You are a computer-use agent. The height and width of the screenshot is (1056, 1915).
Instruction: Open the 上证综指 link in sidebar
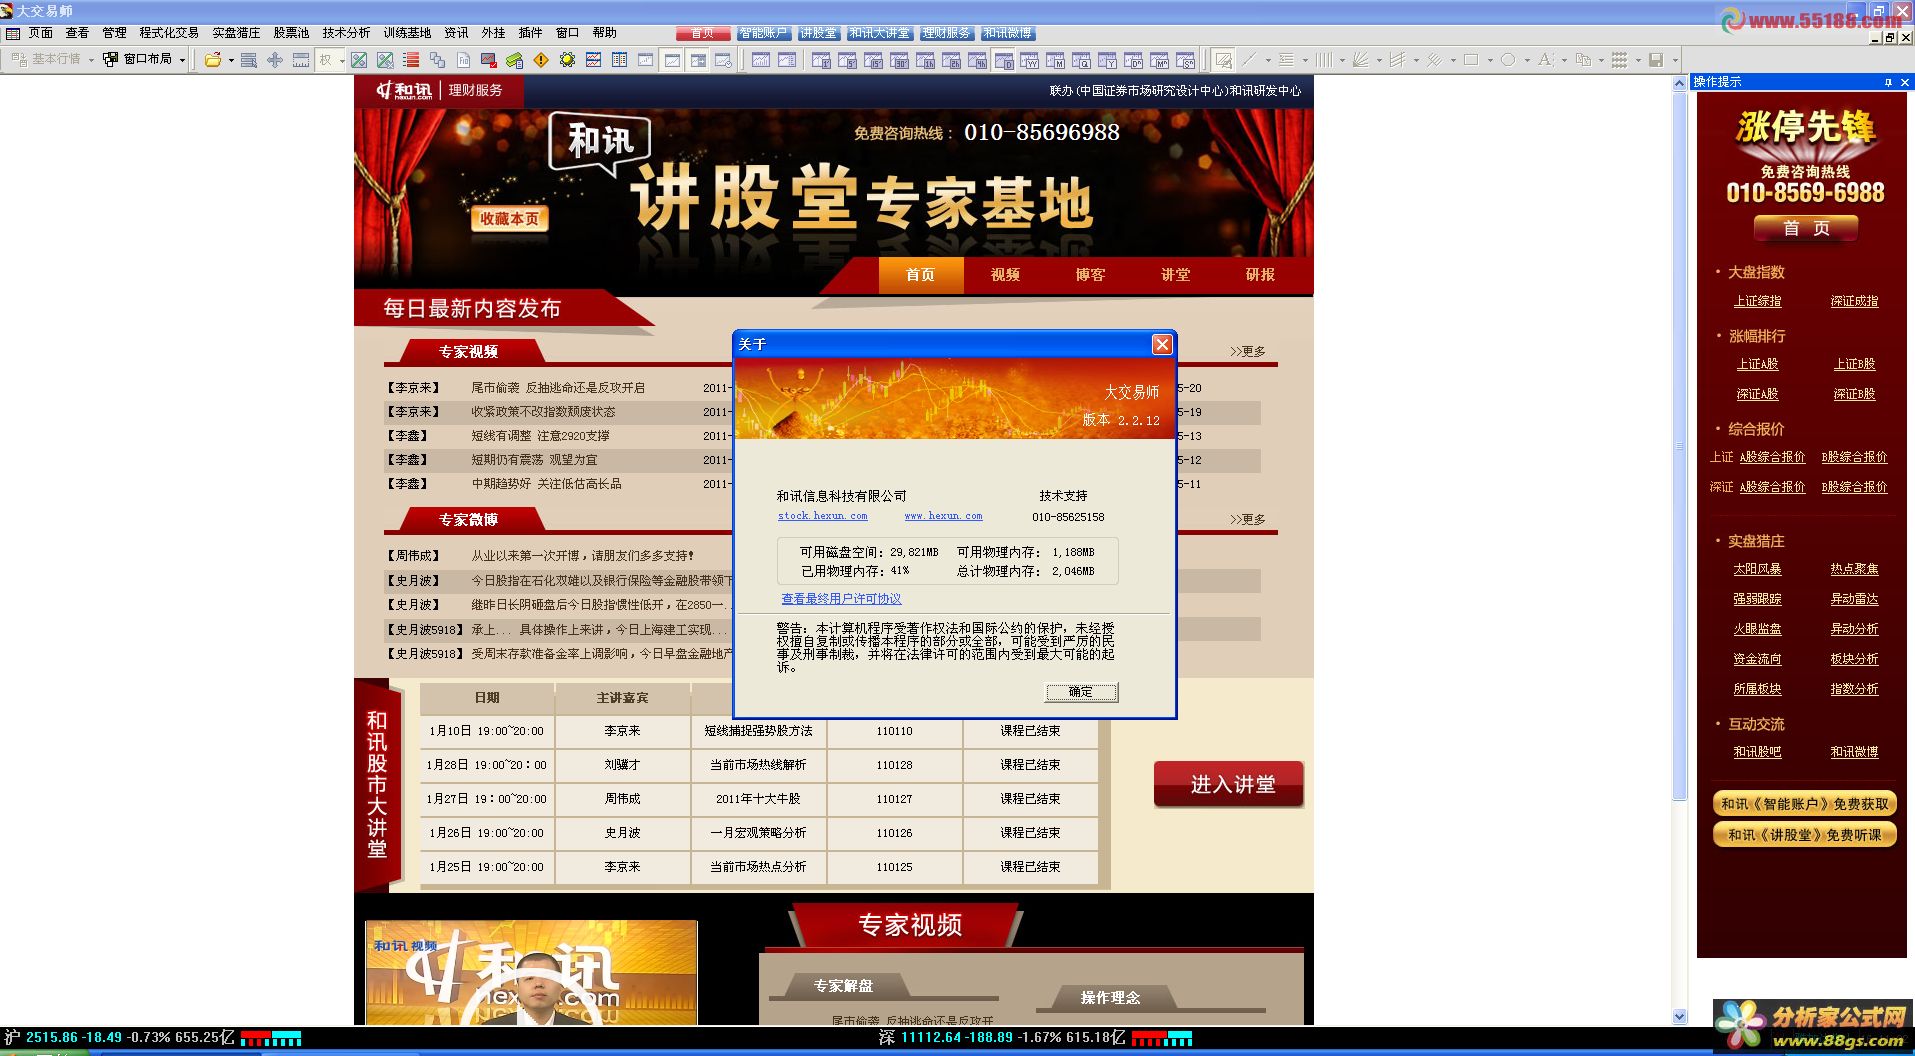point(1757,301)
